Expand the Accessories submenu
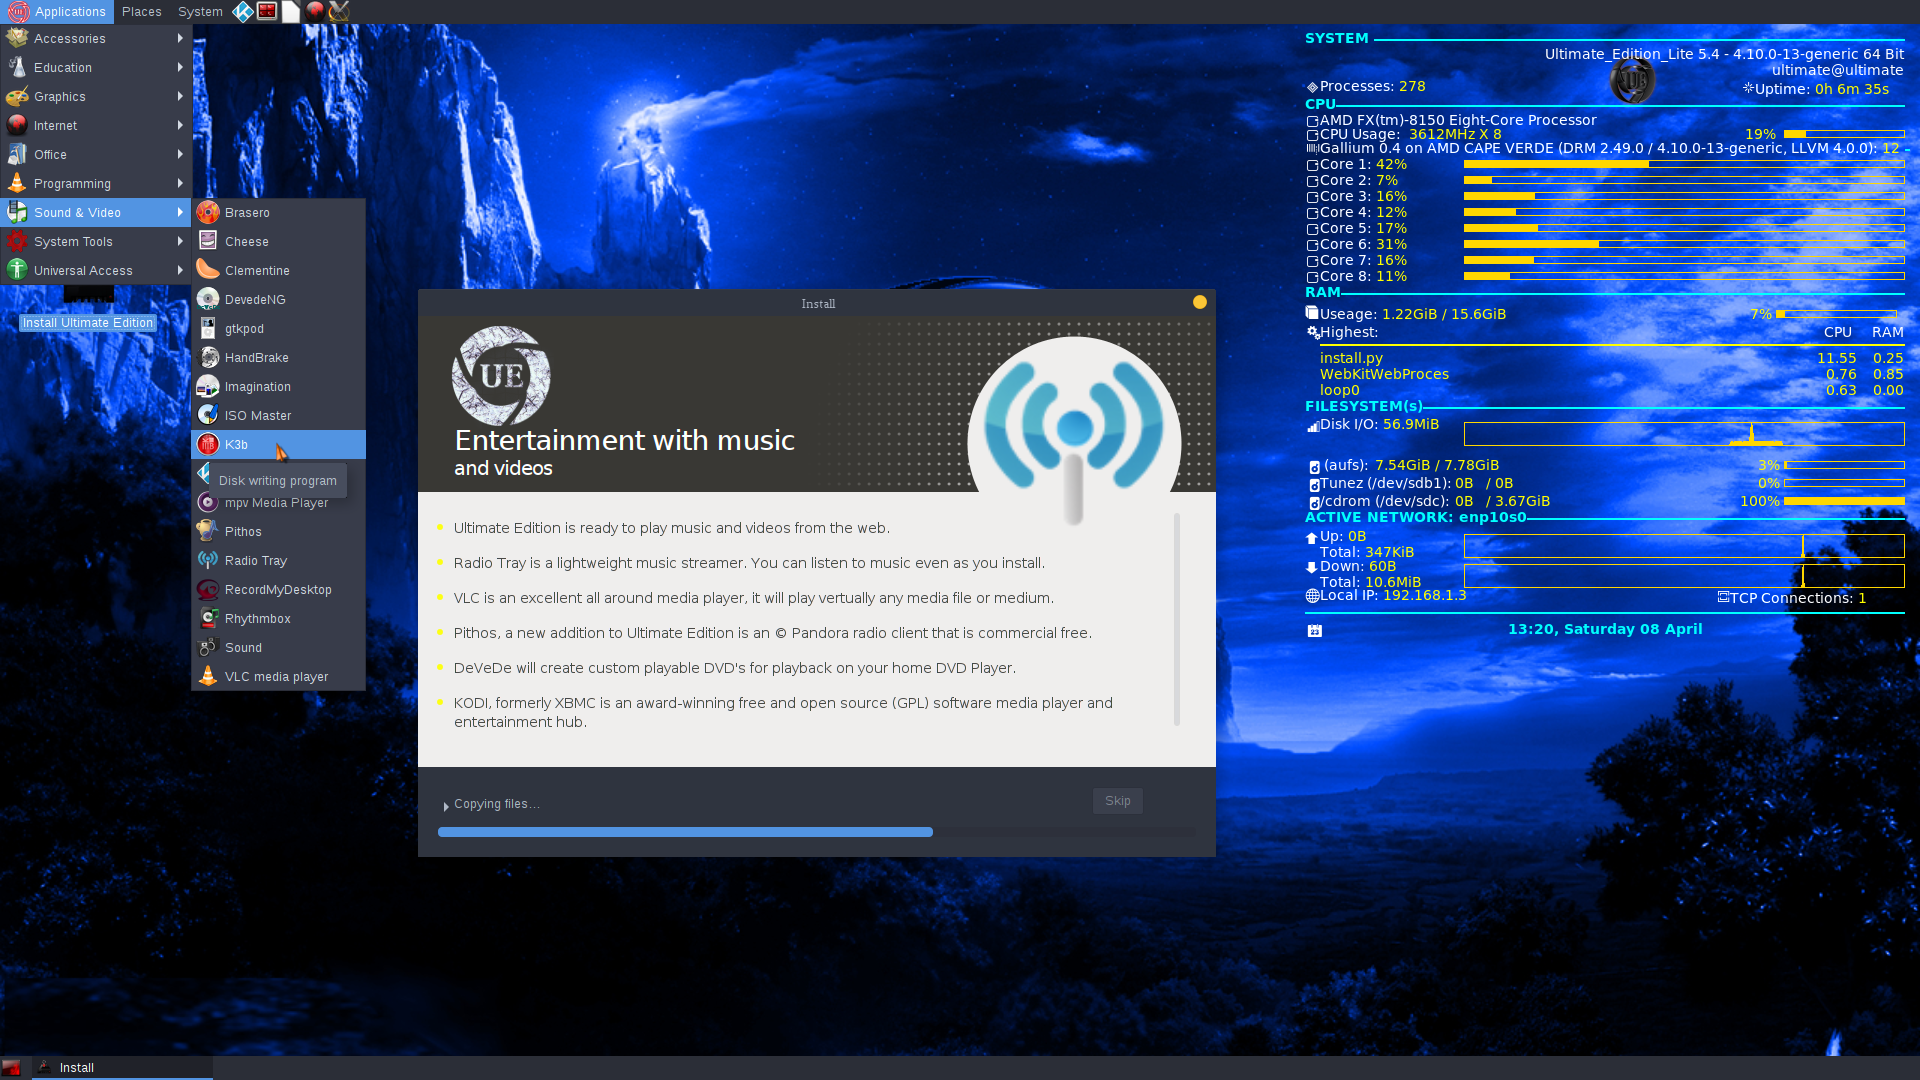This screenshot has height=1080, width=1920. click(96, 38)
